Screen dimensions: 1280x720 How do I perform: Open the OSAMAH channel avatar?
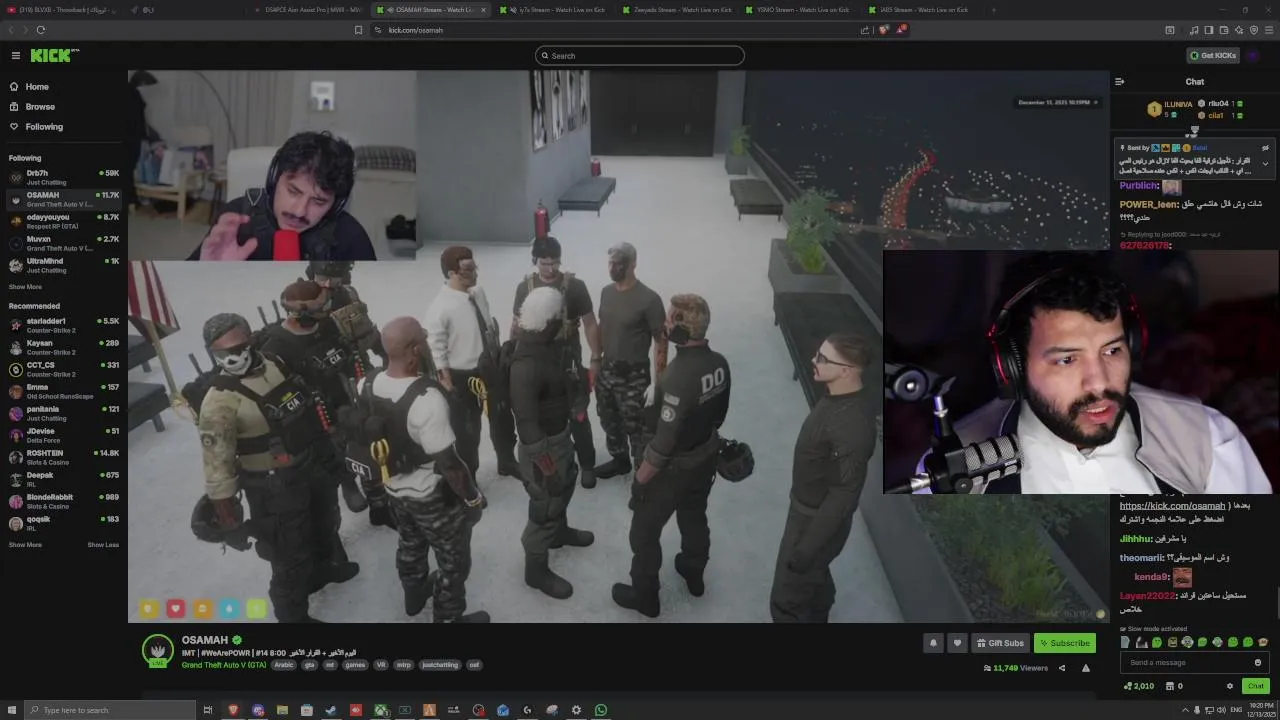pos(158,650)
